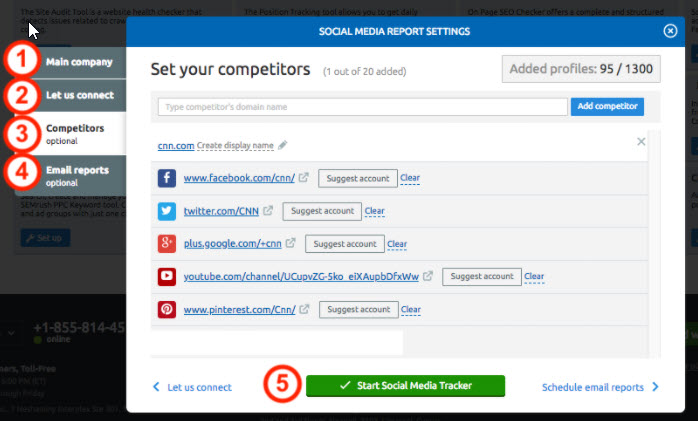Viewport: 698px width, 421px height.
Task: Click Suggest account in the Facebook row
Action: (358, 178)
